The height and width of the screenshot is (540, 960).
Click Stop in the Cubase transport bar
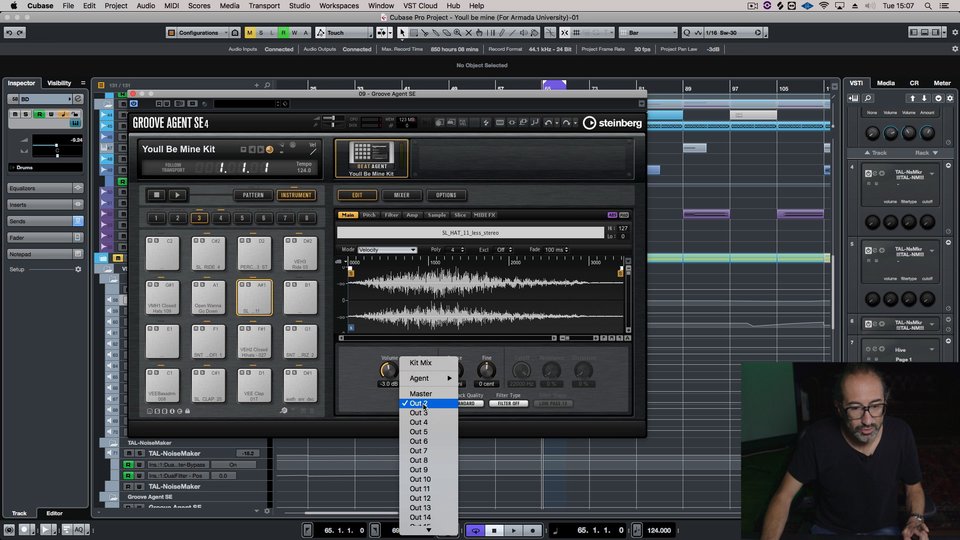point(494,530)
